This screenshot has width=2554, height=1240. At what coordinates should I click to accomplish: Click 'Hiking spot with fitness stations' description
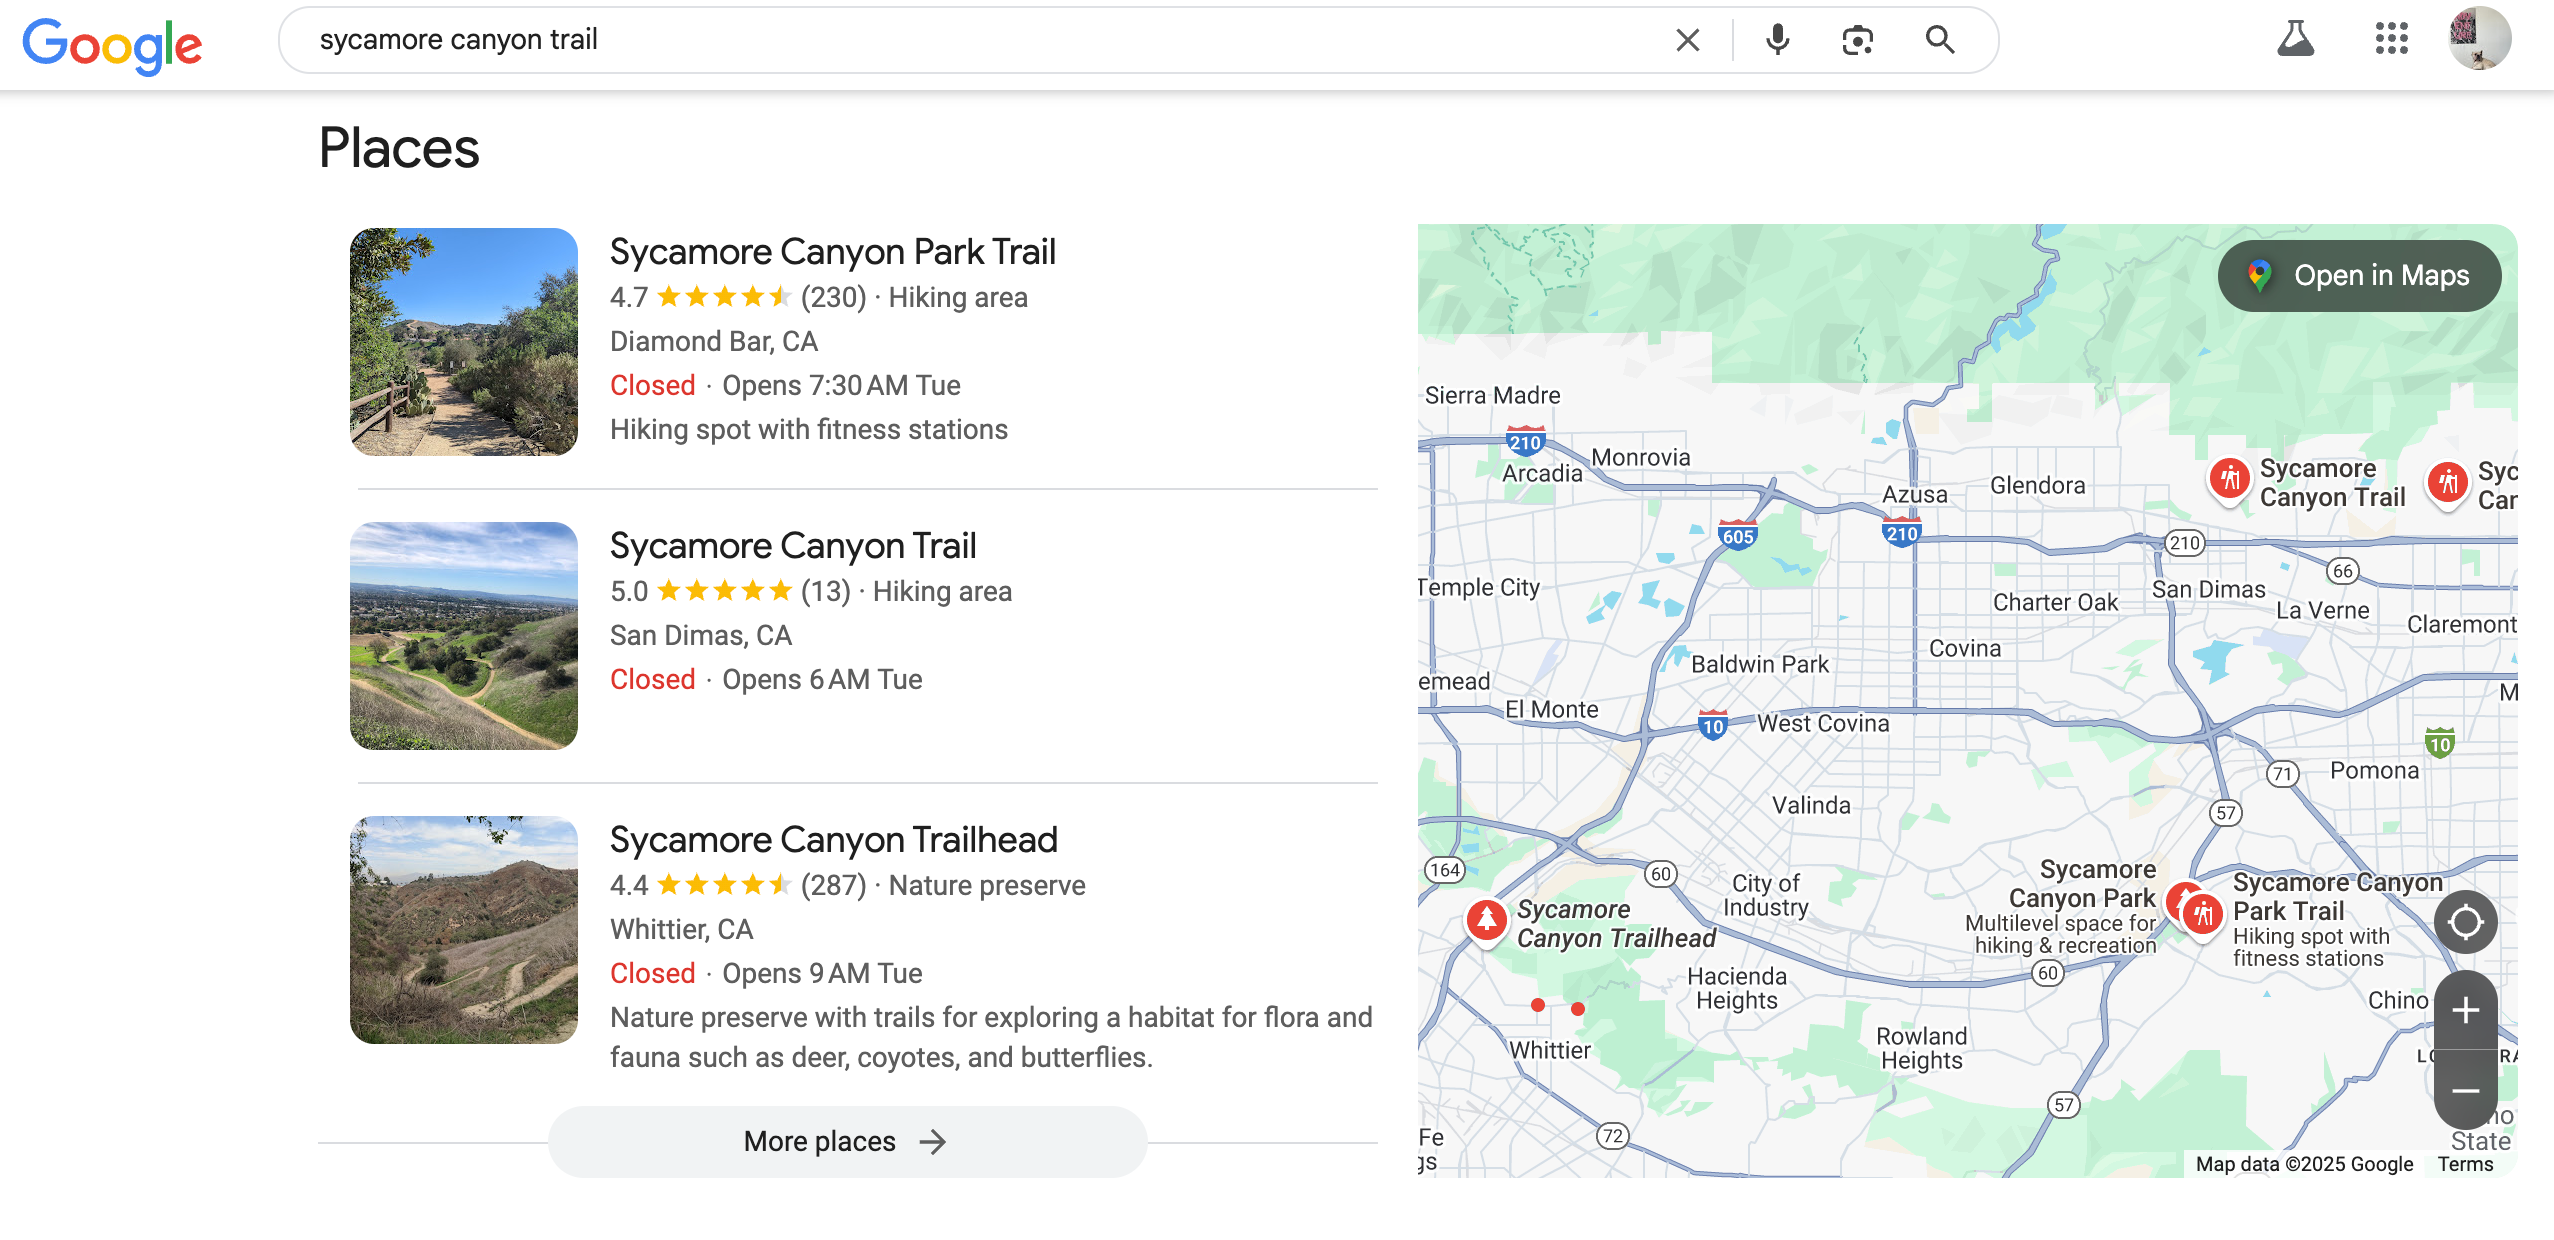(x=809, y=430)
